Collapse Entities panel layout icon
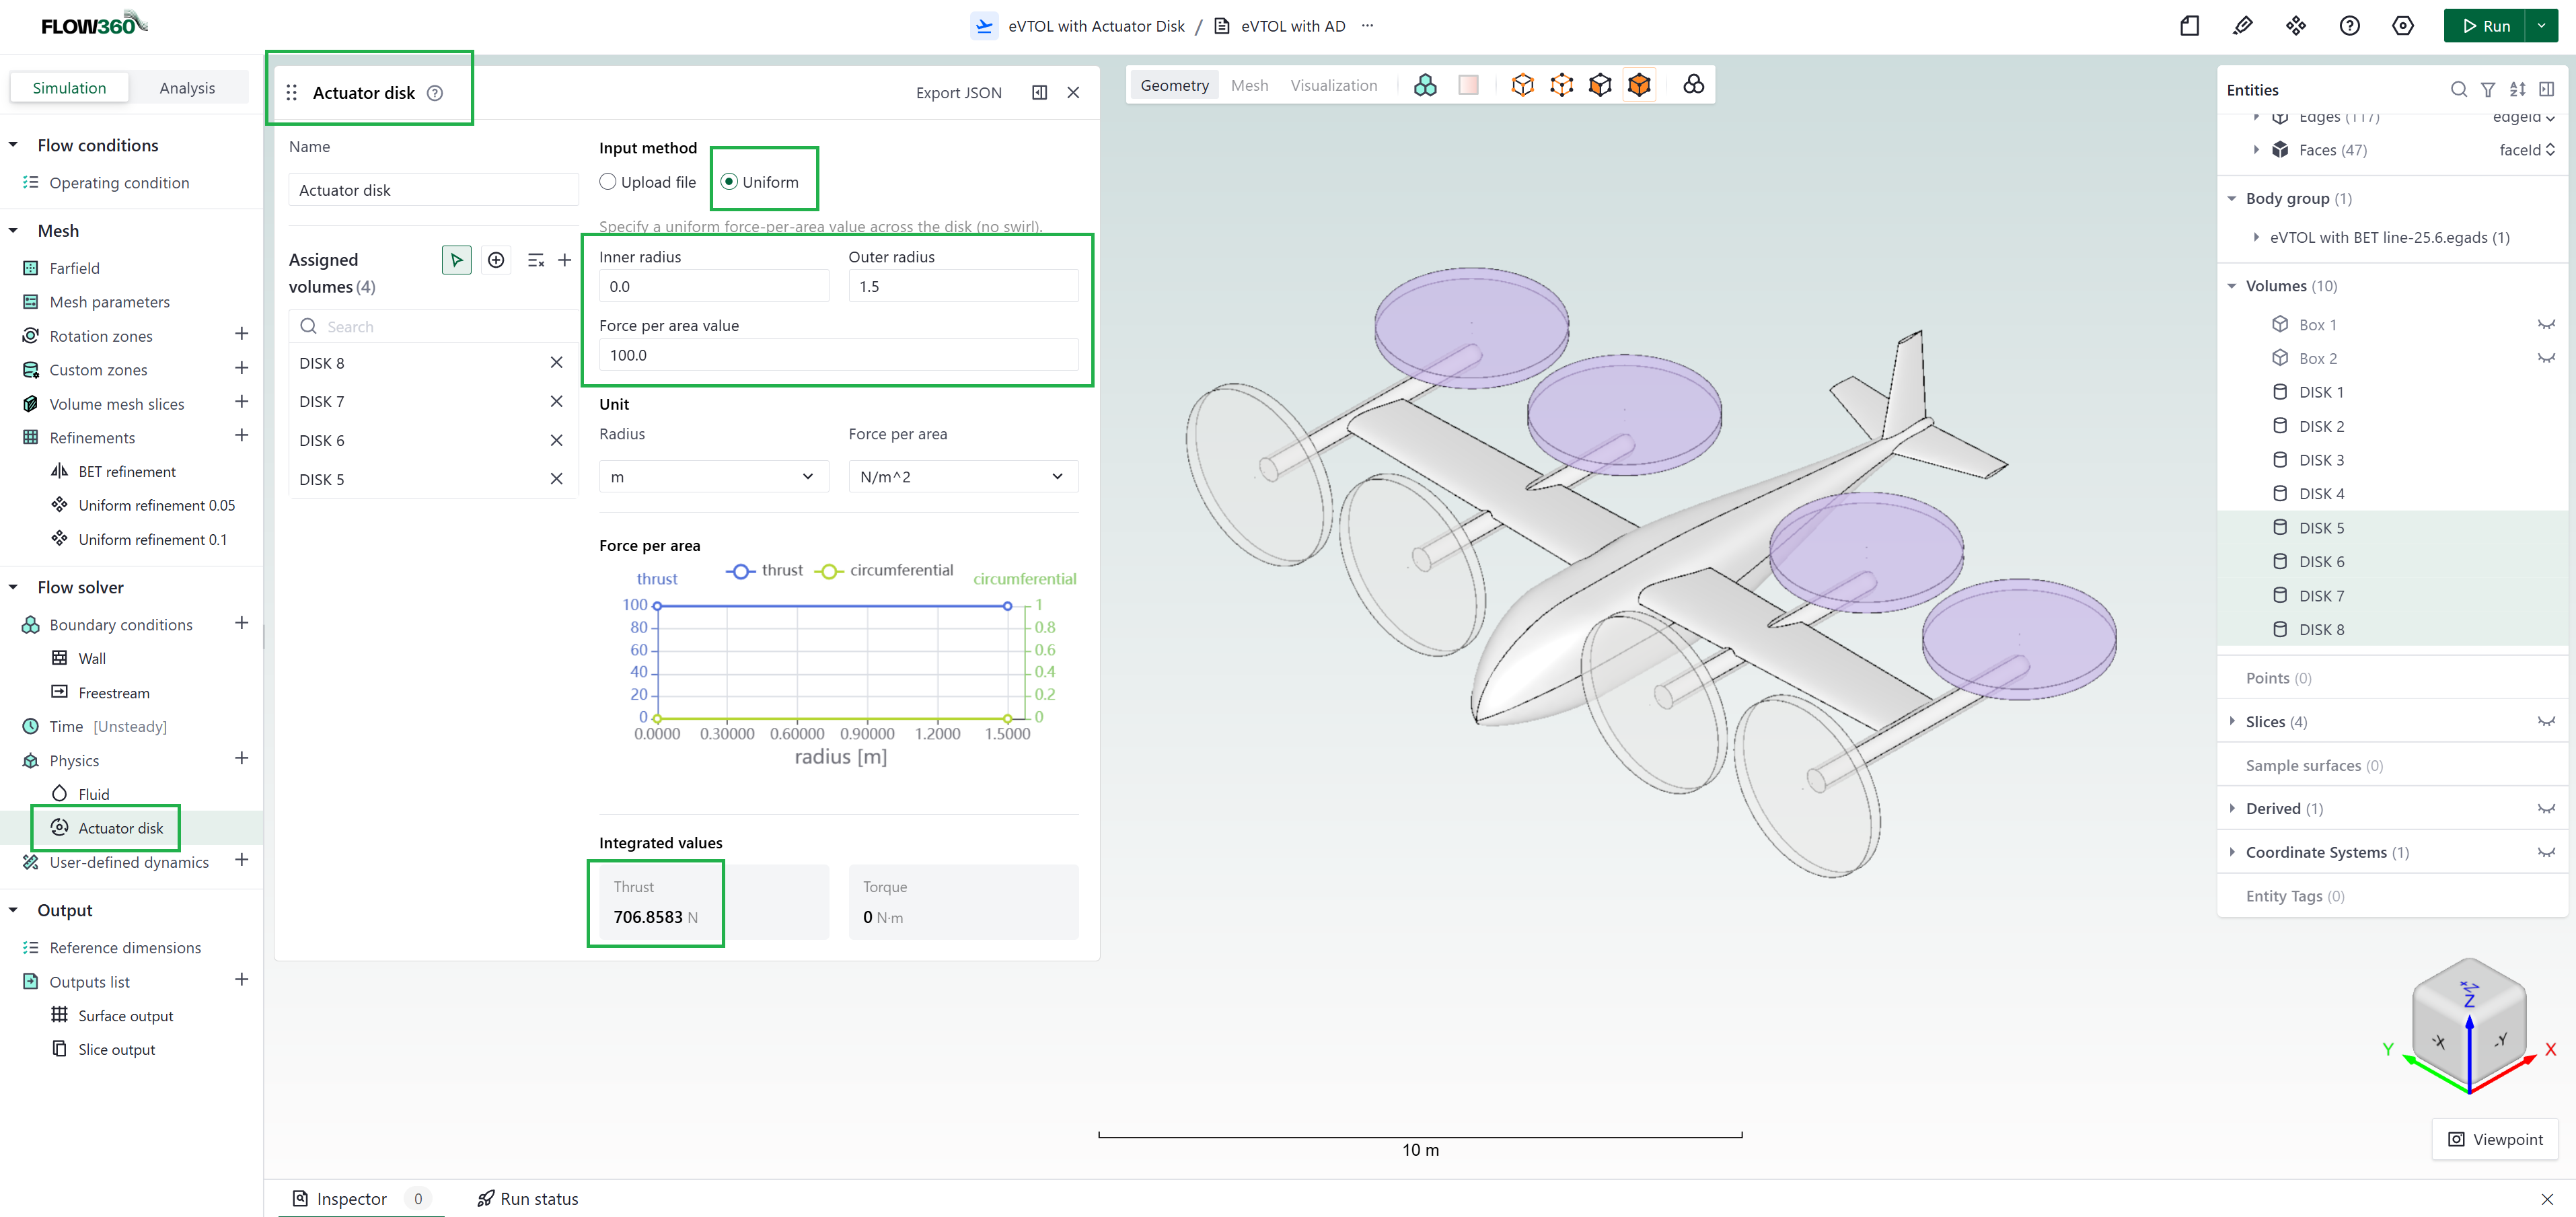Viewport: 2576px width, 1217px height. point(2547,90)
